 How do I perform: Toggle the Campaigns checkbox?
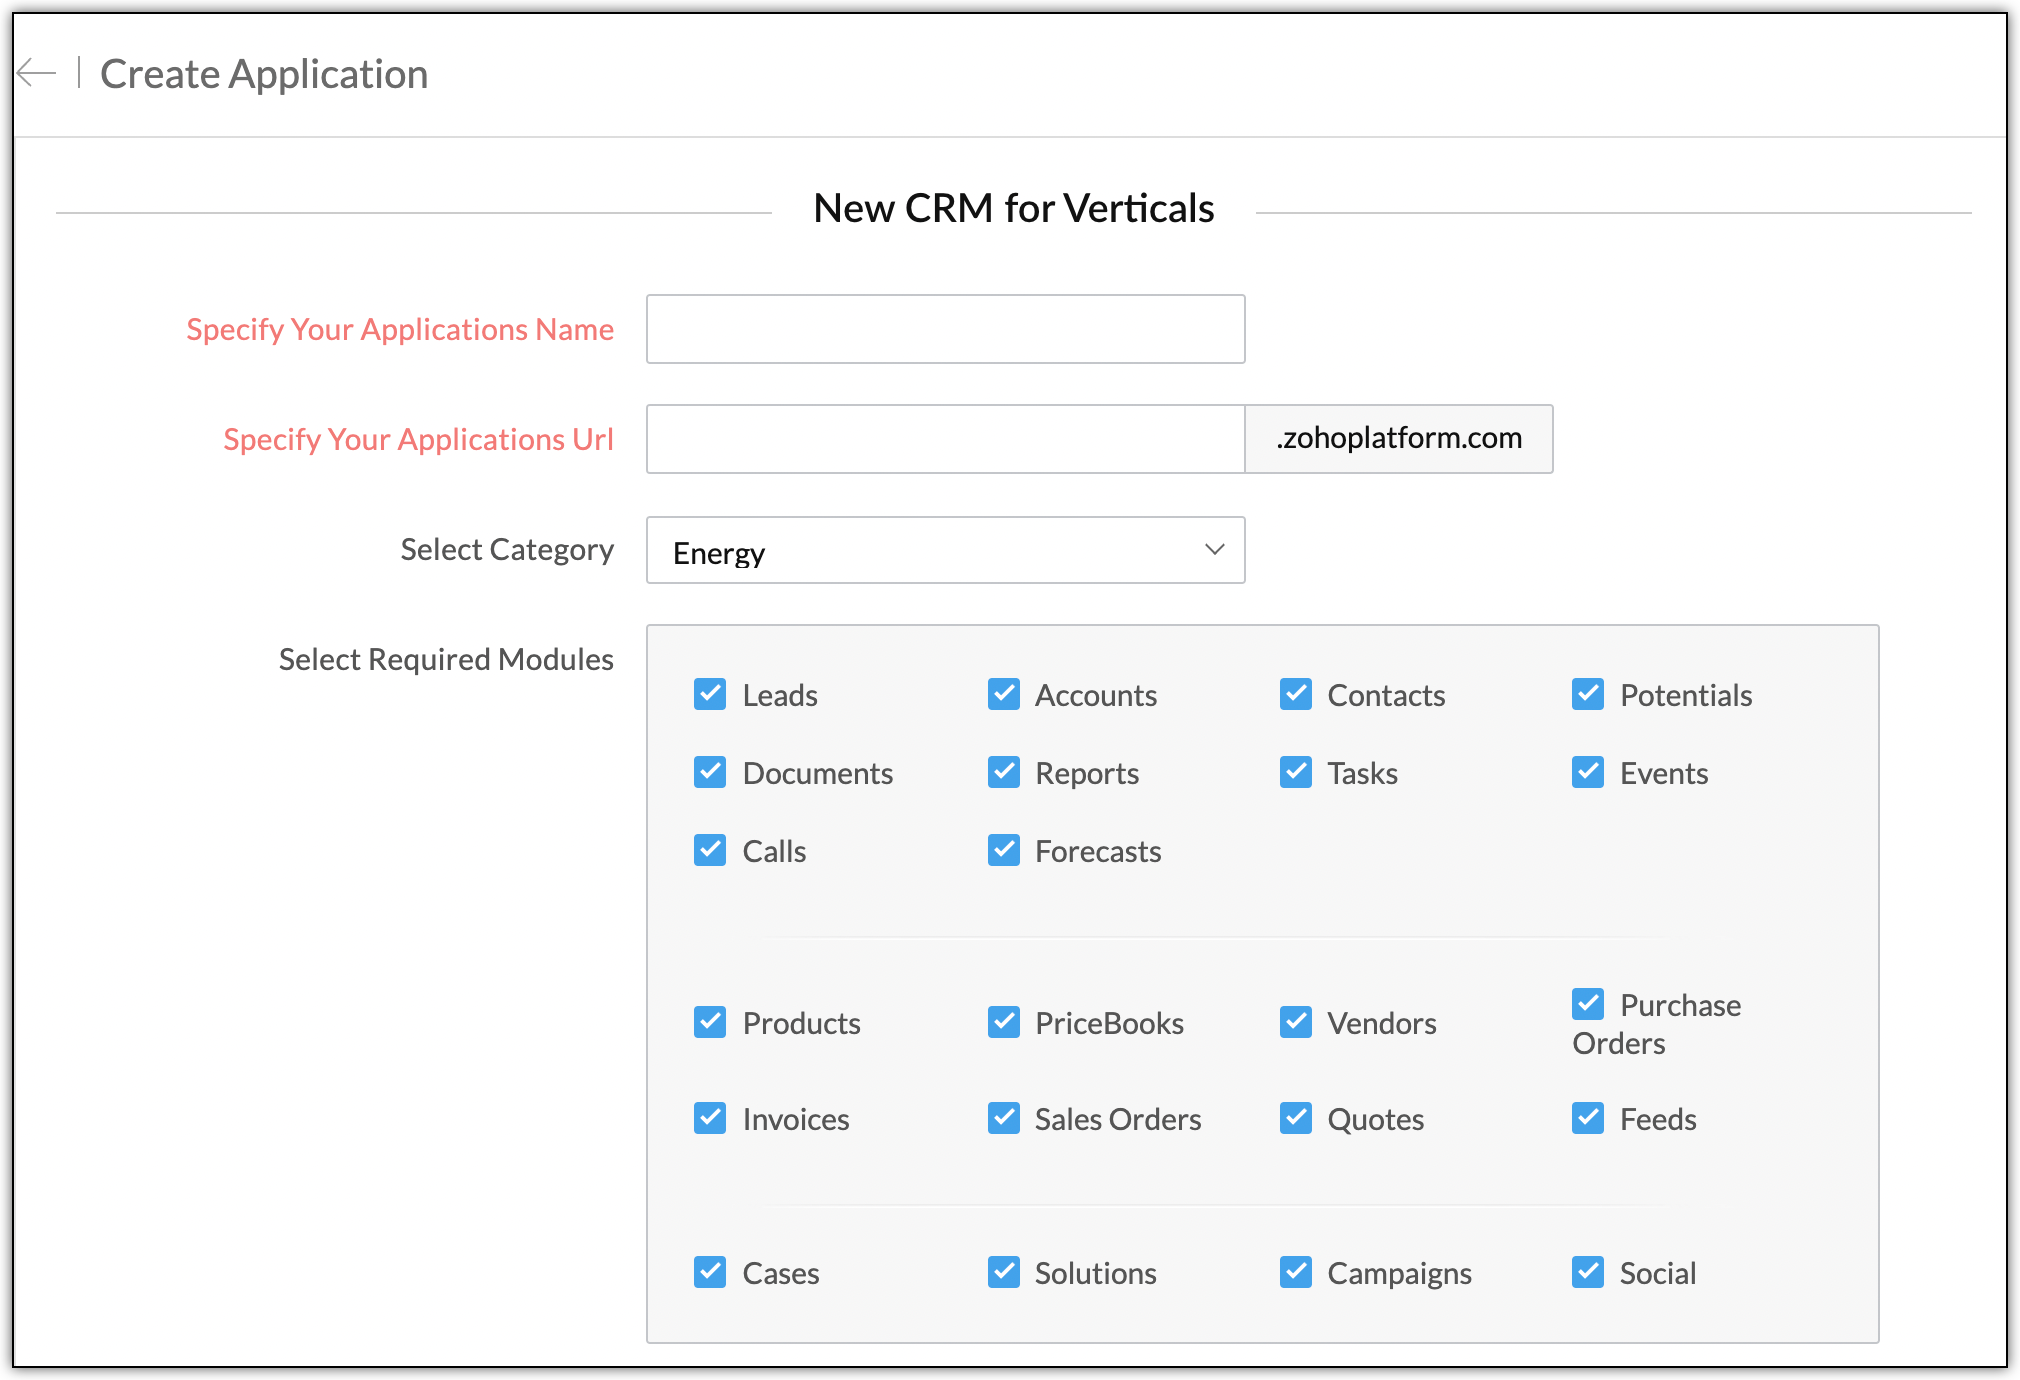tap(1296, 1272)
